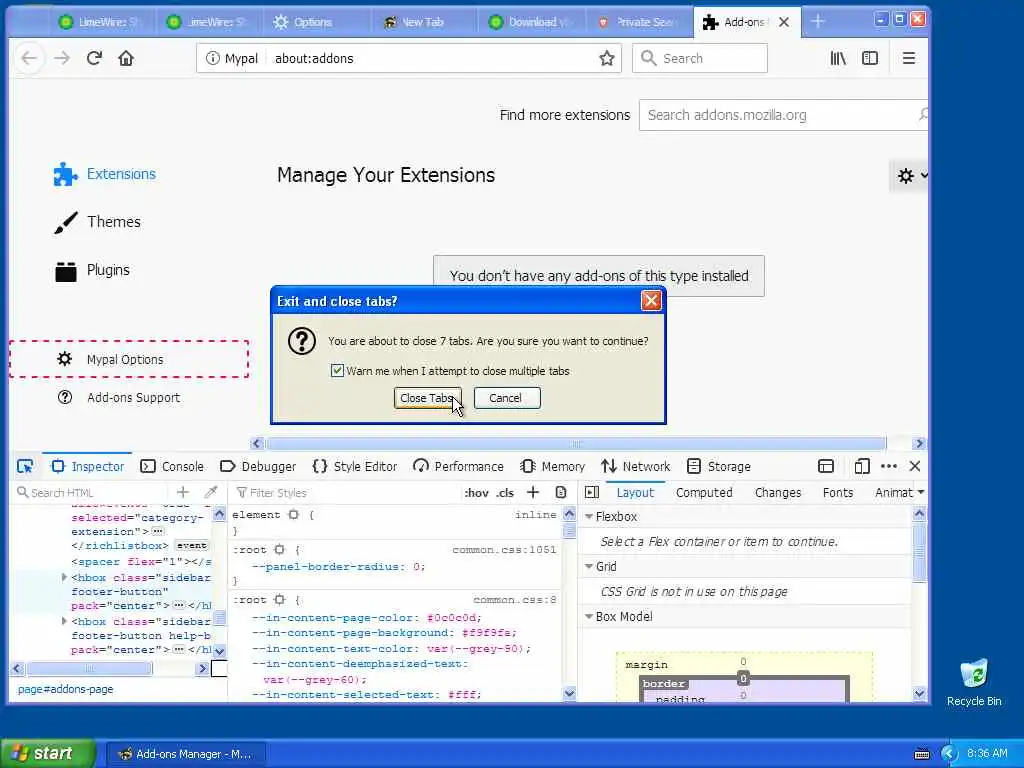The width and height of the screenshot is (1024, 768).
Task: Collapse the Flexbox section
Action: pyautogui.click(x=589, y=517)
